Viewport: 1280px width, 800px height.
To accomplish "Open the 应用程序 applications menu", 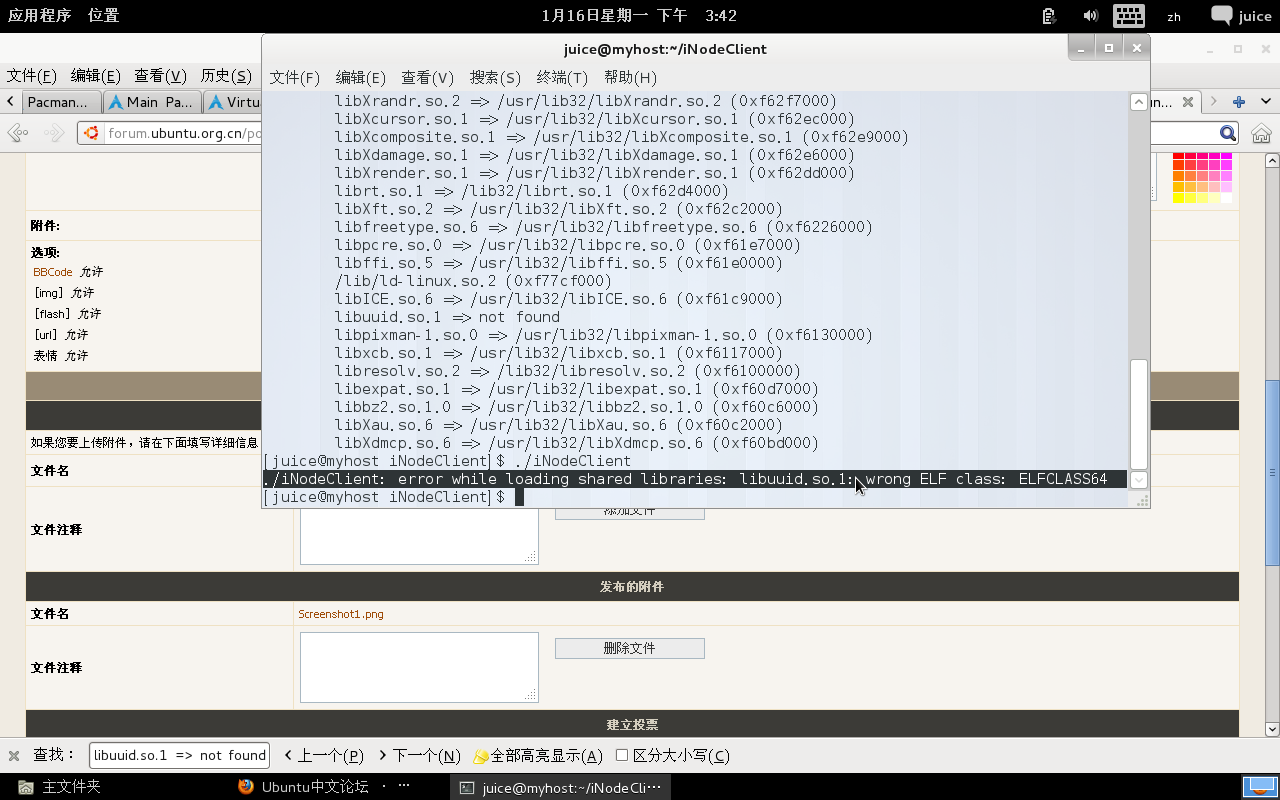I will pos(40,16).
